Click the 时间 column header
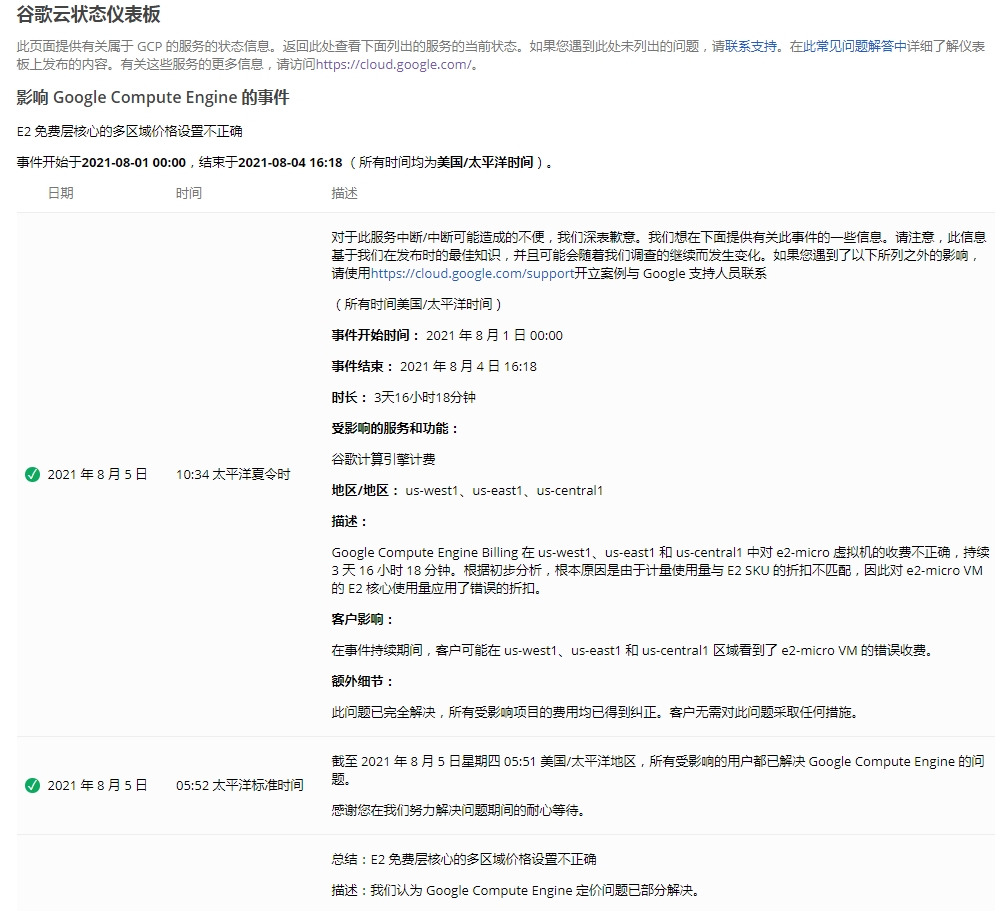The image size is (1007, 911). click(189, 193)
